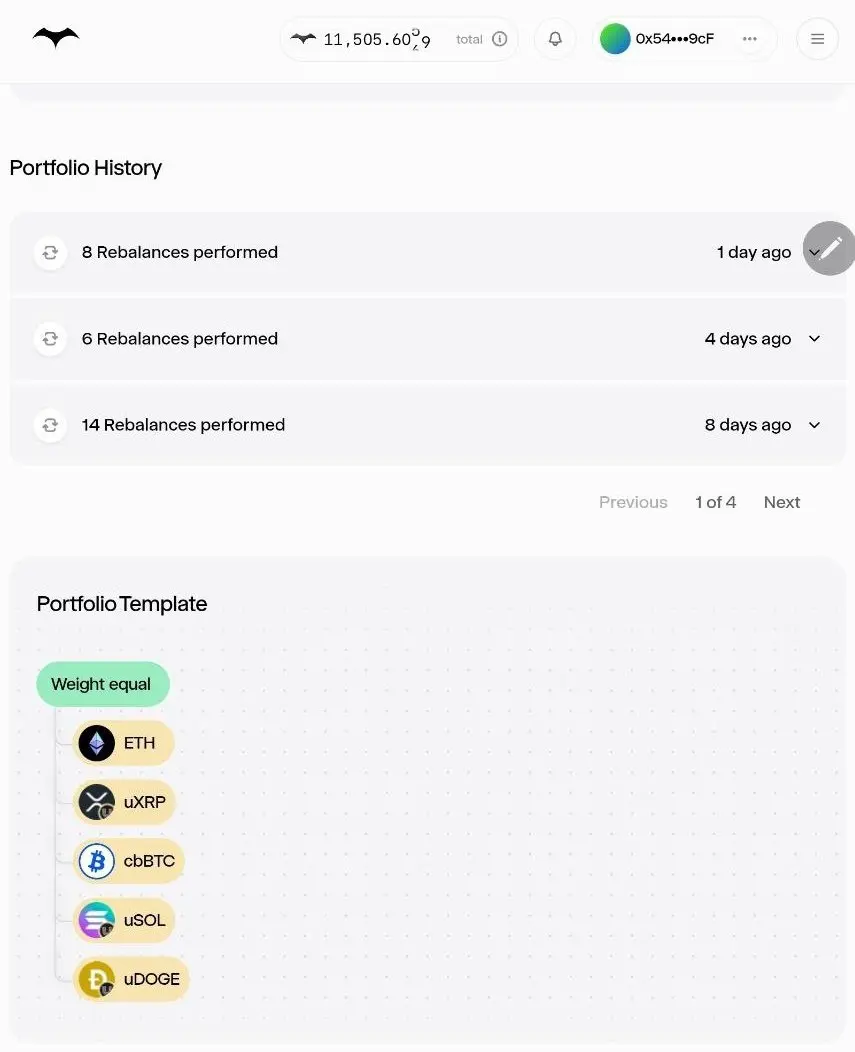Open wallet three-dots options
Image resolution: width=855 pixels, height=1052 pixels.
(750, 39)
